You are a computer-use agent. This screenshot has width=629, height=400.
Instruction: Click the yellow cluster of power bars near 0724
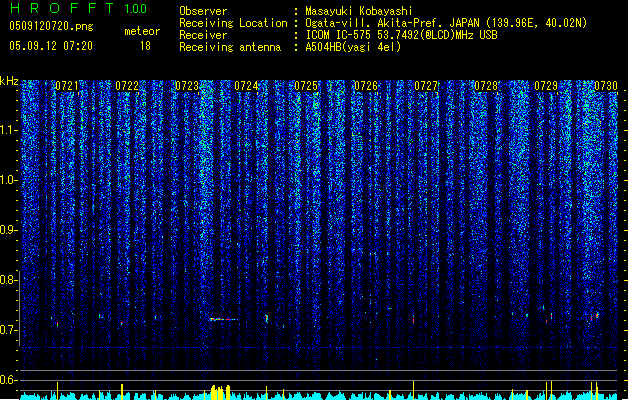(x=221, y=392)
